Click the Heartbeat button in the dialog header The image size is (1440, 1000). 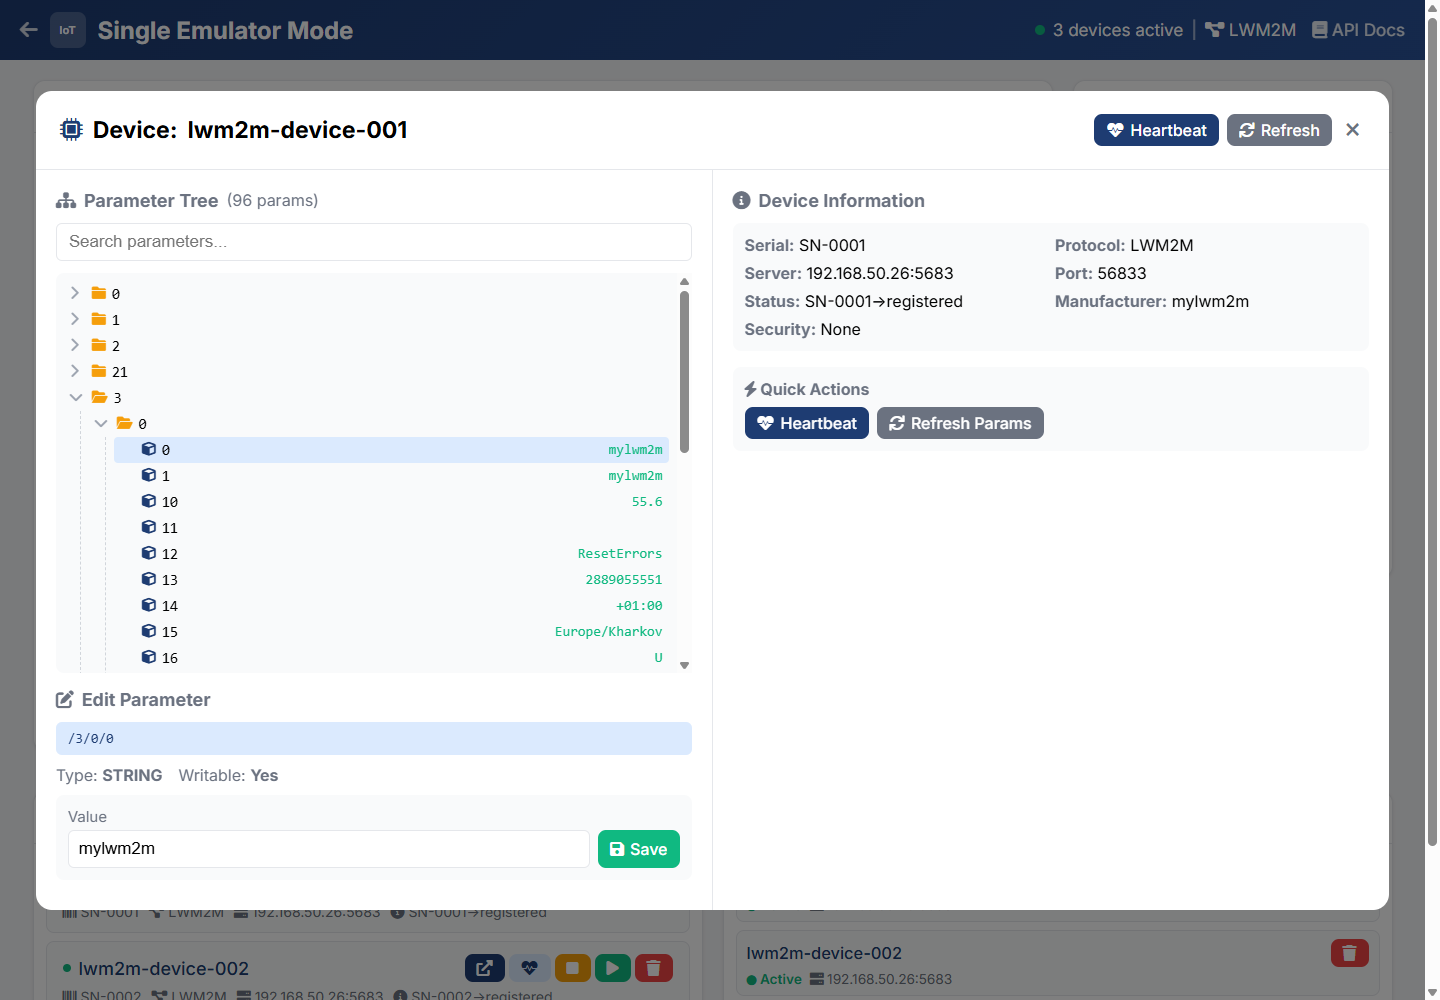tap(1156, 130)
